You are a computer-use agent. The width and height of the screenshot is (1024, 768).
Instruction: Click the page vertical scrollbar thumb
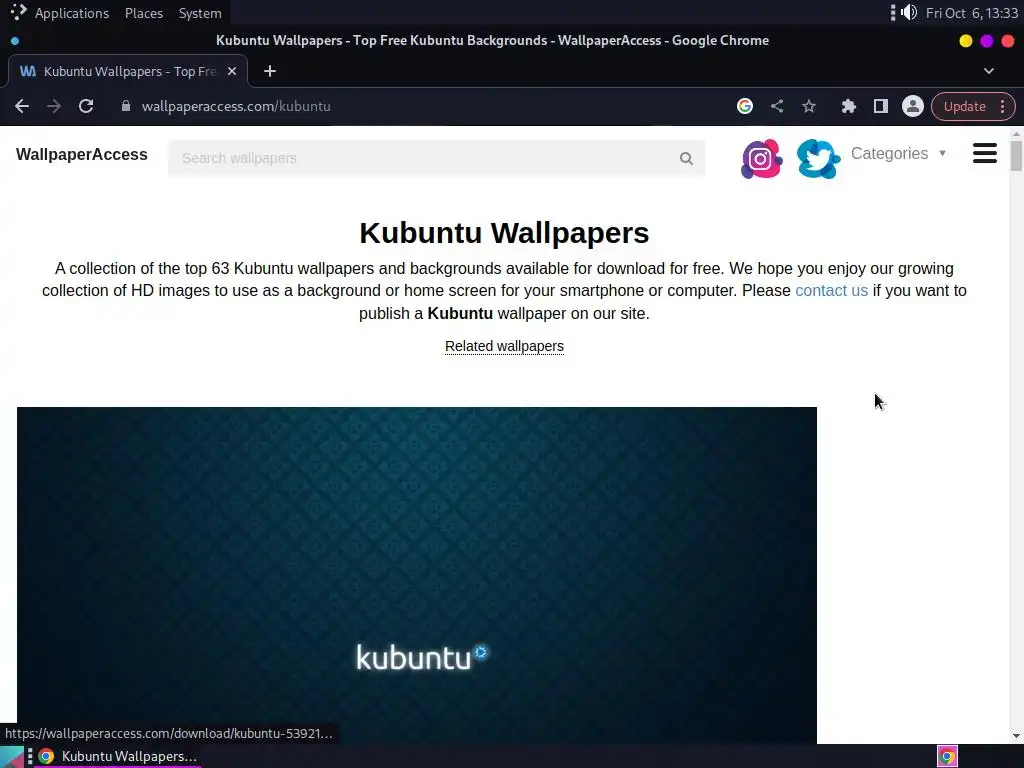pos(1016,155)
